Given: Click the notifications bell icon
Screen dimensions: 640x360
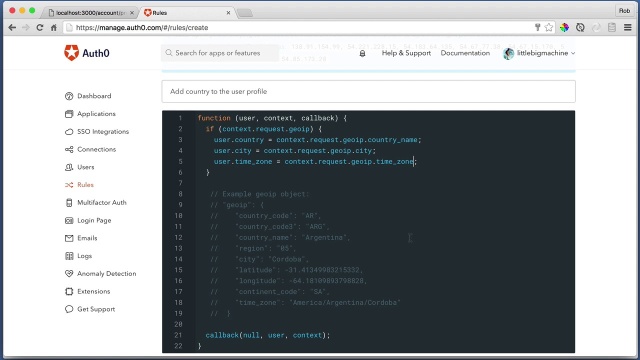Looking at the screenshot, I should click(362, 53).
